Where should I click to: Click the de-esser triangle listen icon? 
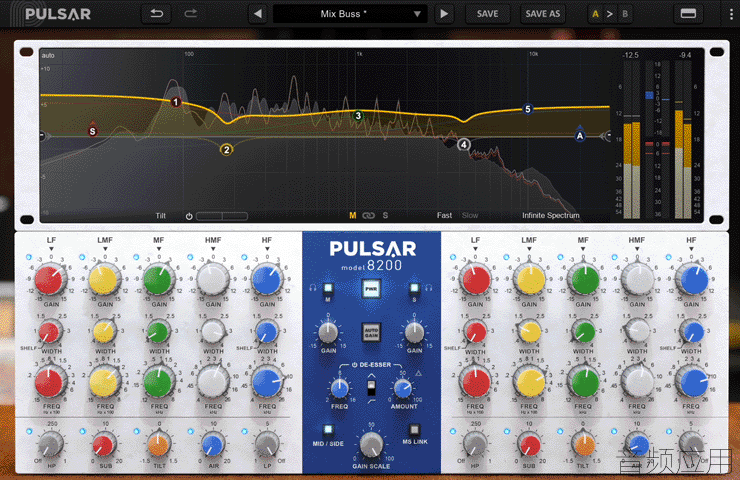pos(418,373)
